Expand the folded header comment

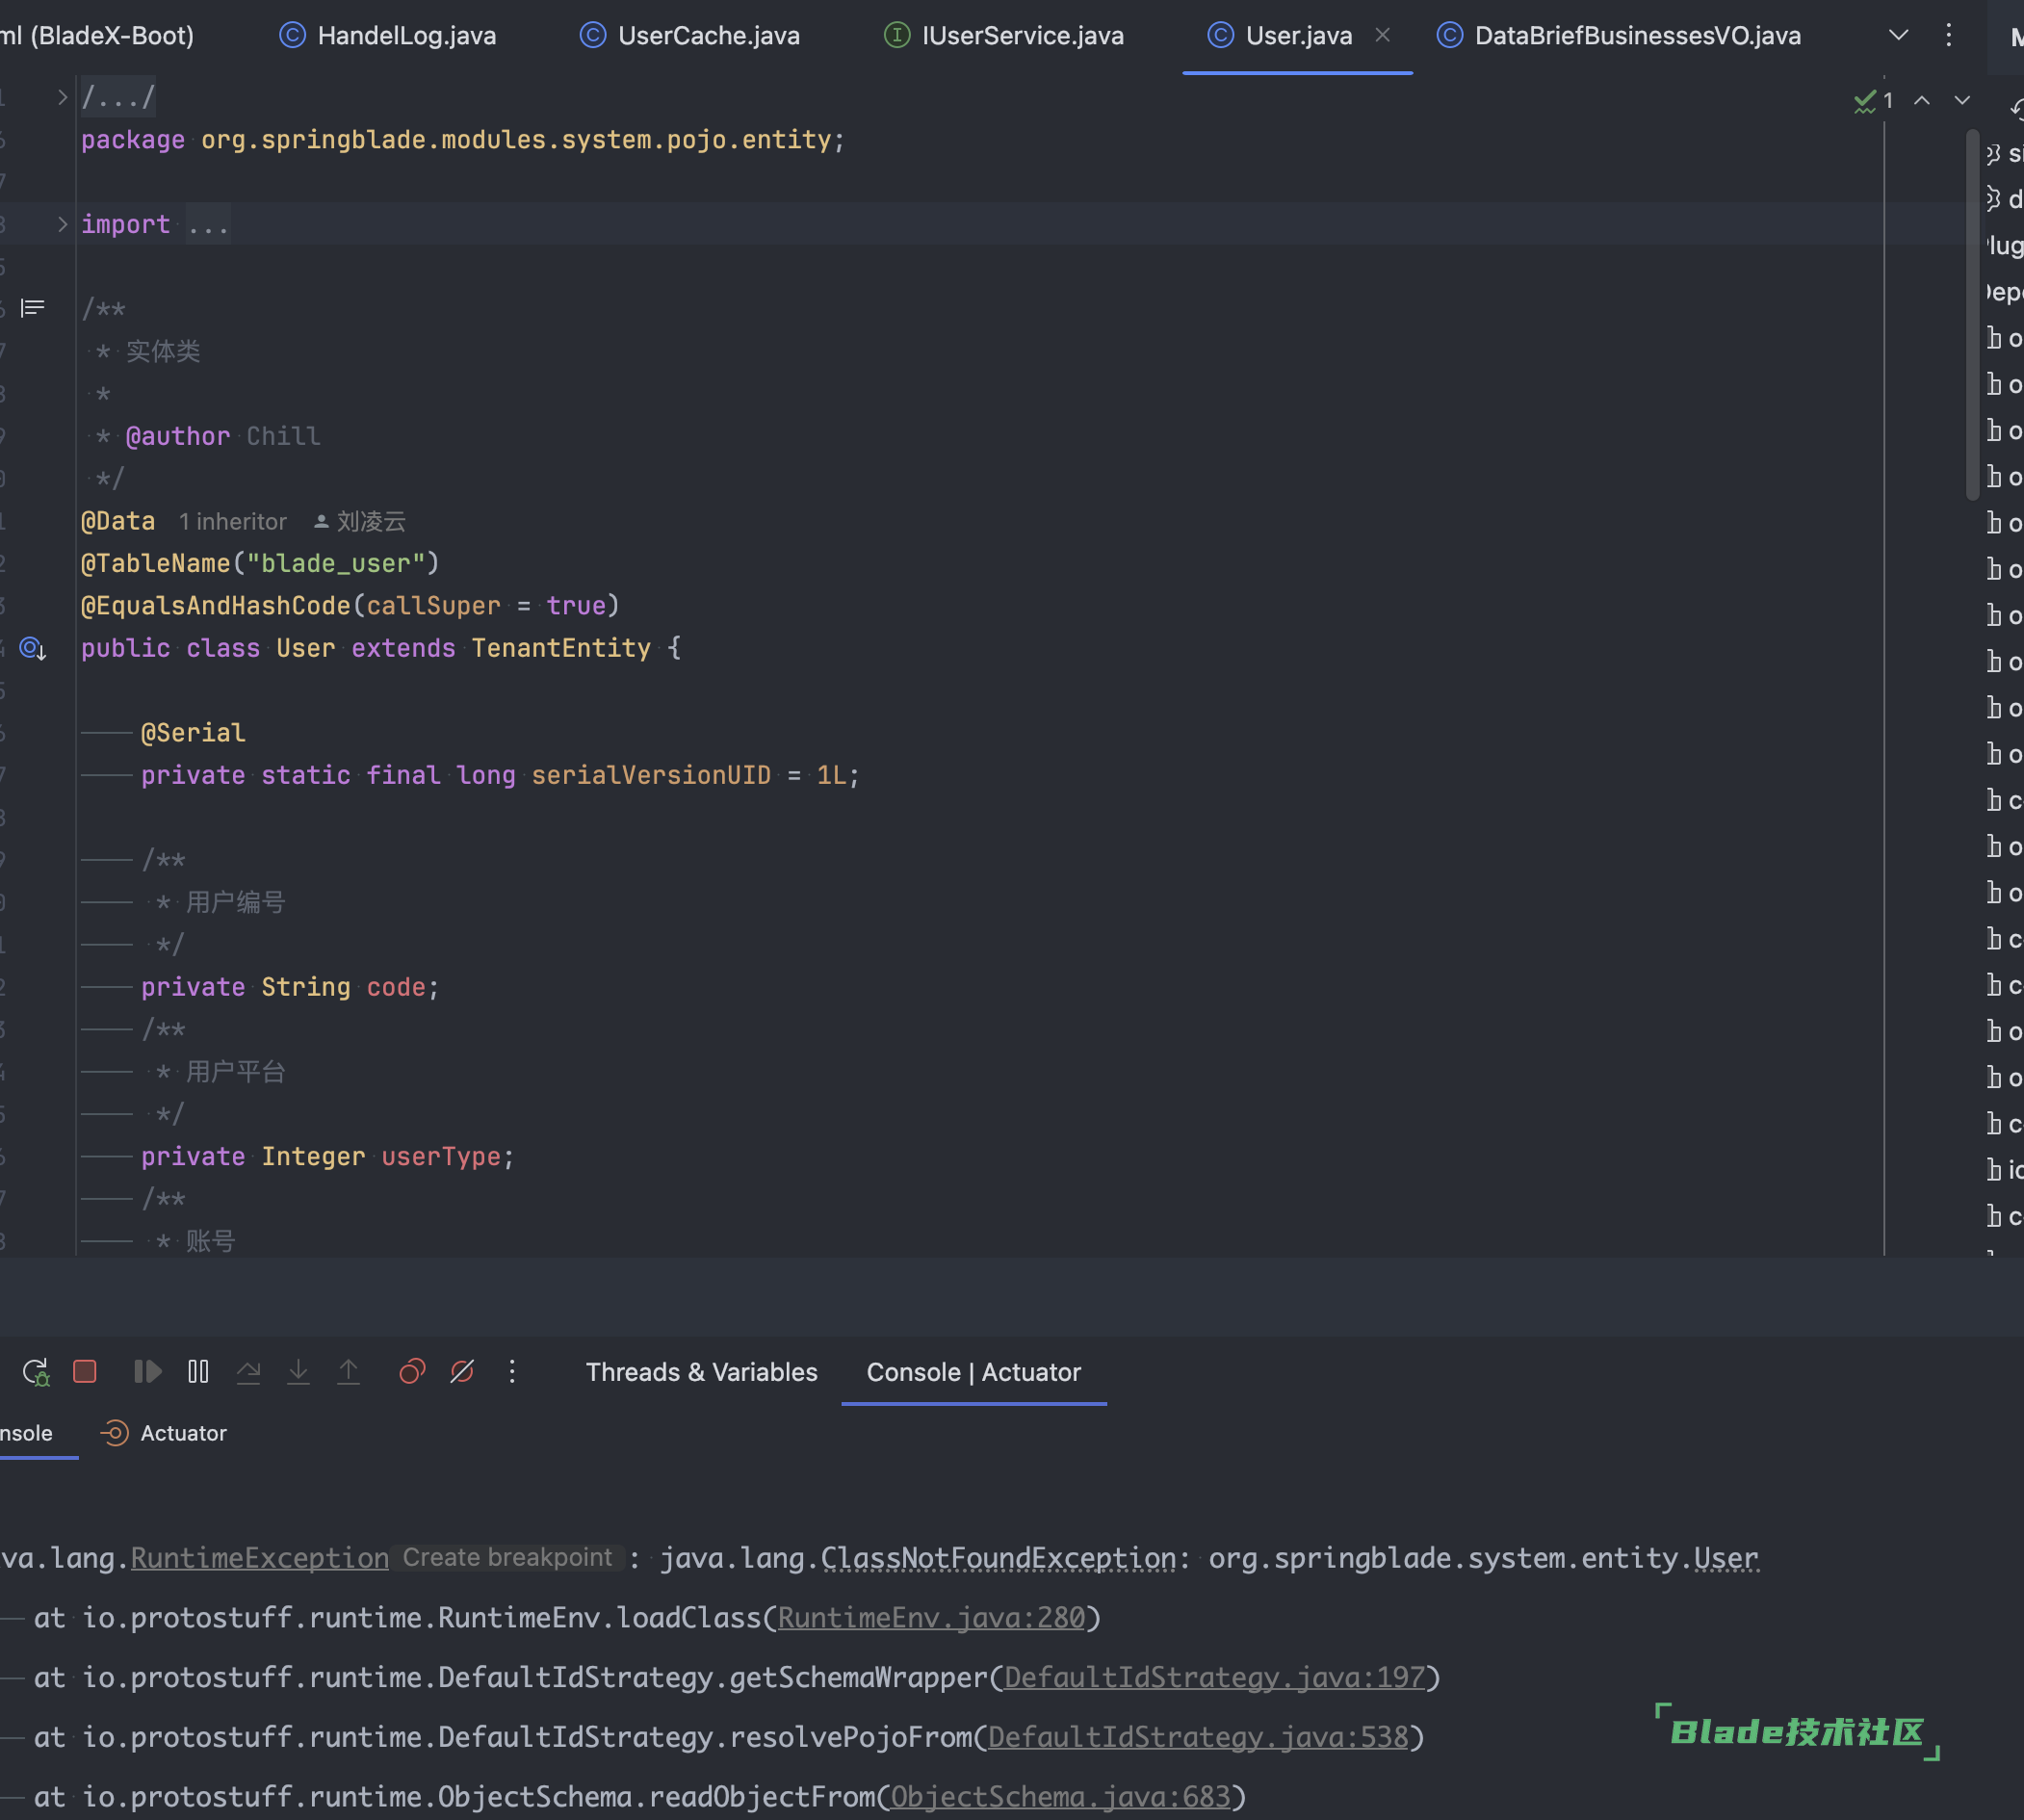(x=62, y=97)
